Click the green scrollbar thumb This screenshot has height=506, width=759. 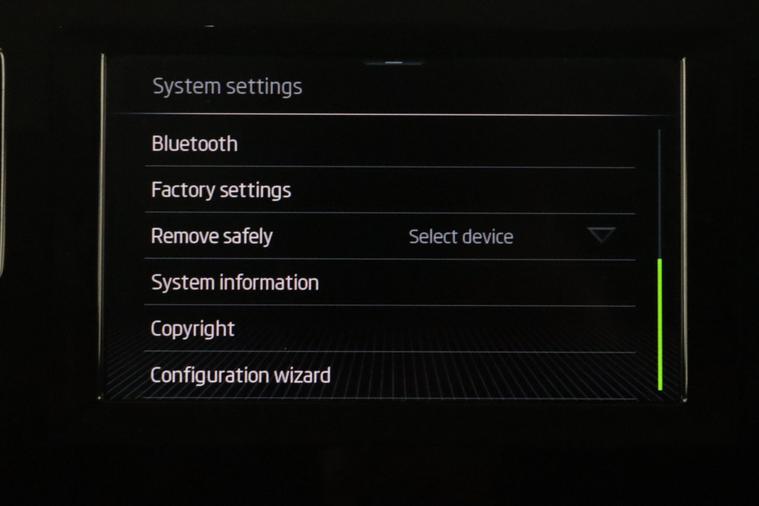(x=660, y=324)
